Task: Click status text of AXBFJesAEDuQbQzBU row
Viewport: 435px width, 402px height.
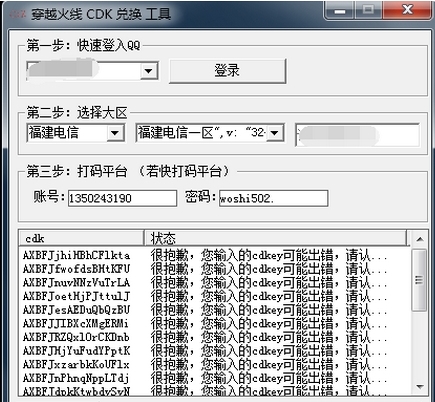Action: tap(269, 310)
